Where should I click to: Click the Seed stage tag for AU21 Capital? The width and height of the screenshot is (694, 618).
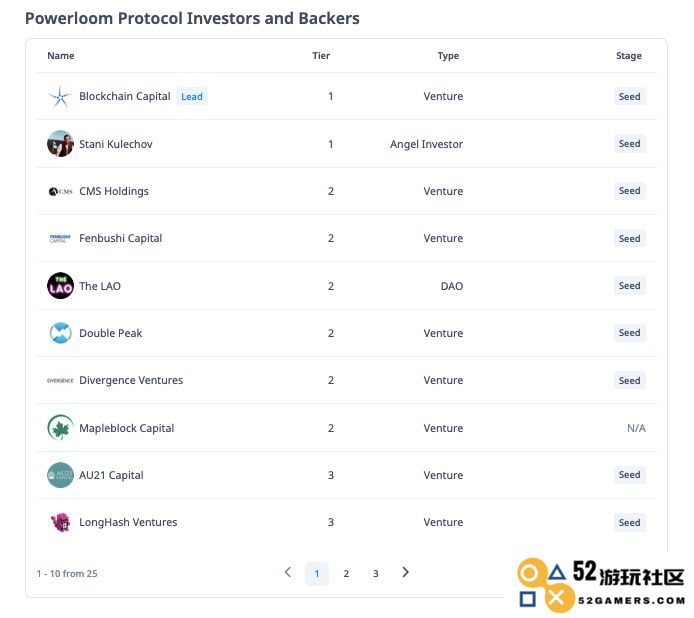[629, 475]
